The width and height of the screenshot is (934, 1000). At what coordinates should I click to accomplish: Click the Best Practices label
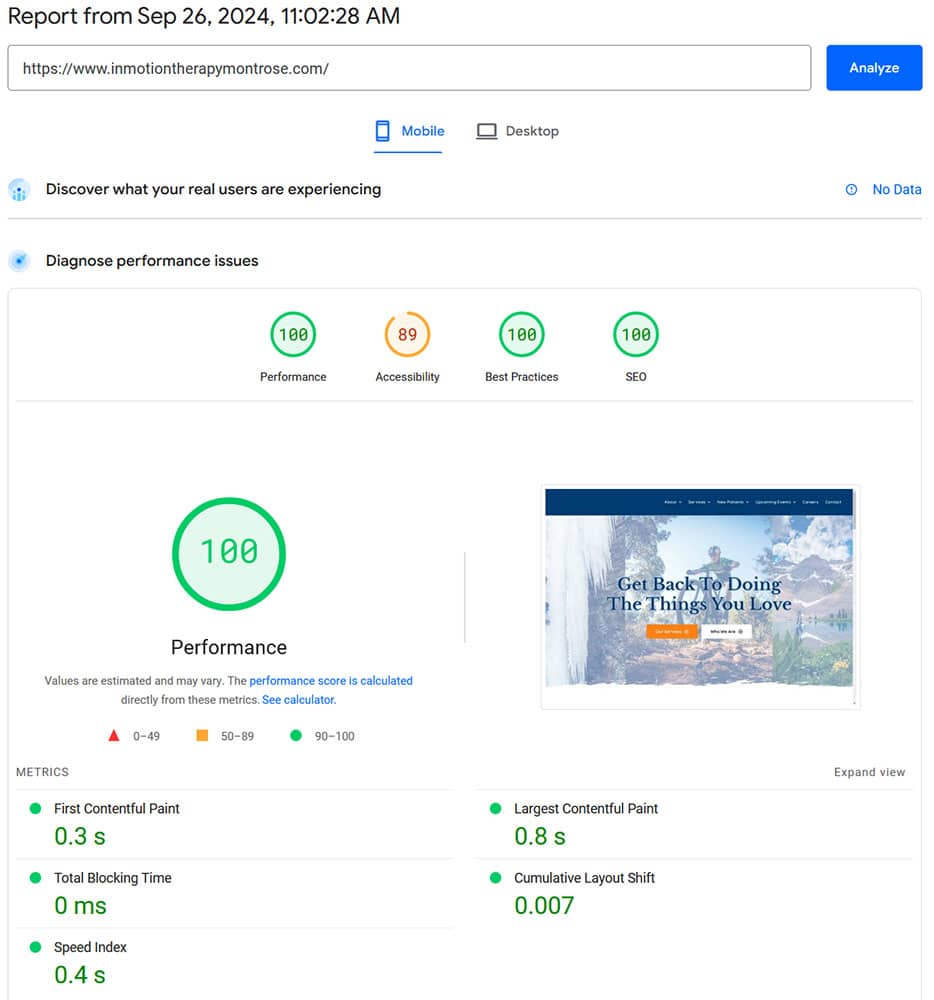[522, 377]
